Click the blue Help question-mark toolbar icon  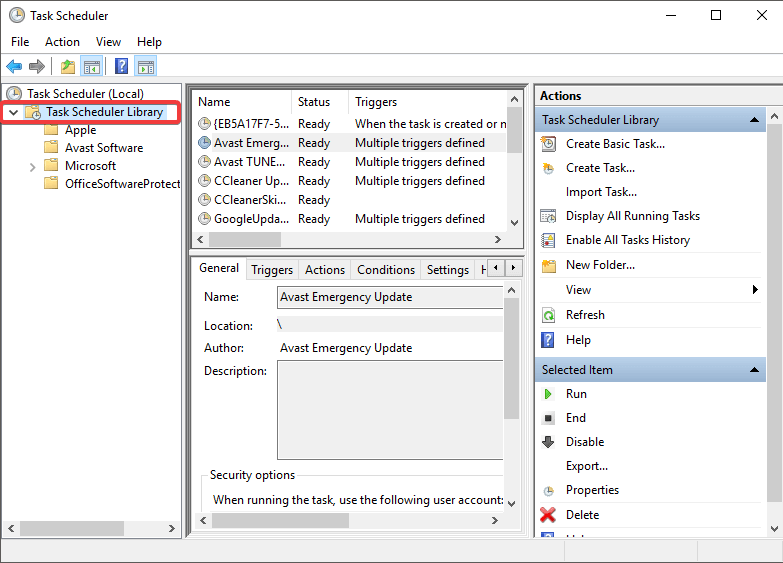[121, 66]
